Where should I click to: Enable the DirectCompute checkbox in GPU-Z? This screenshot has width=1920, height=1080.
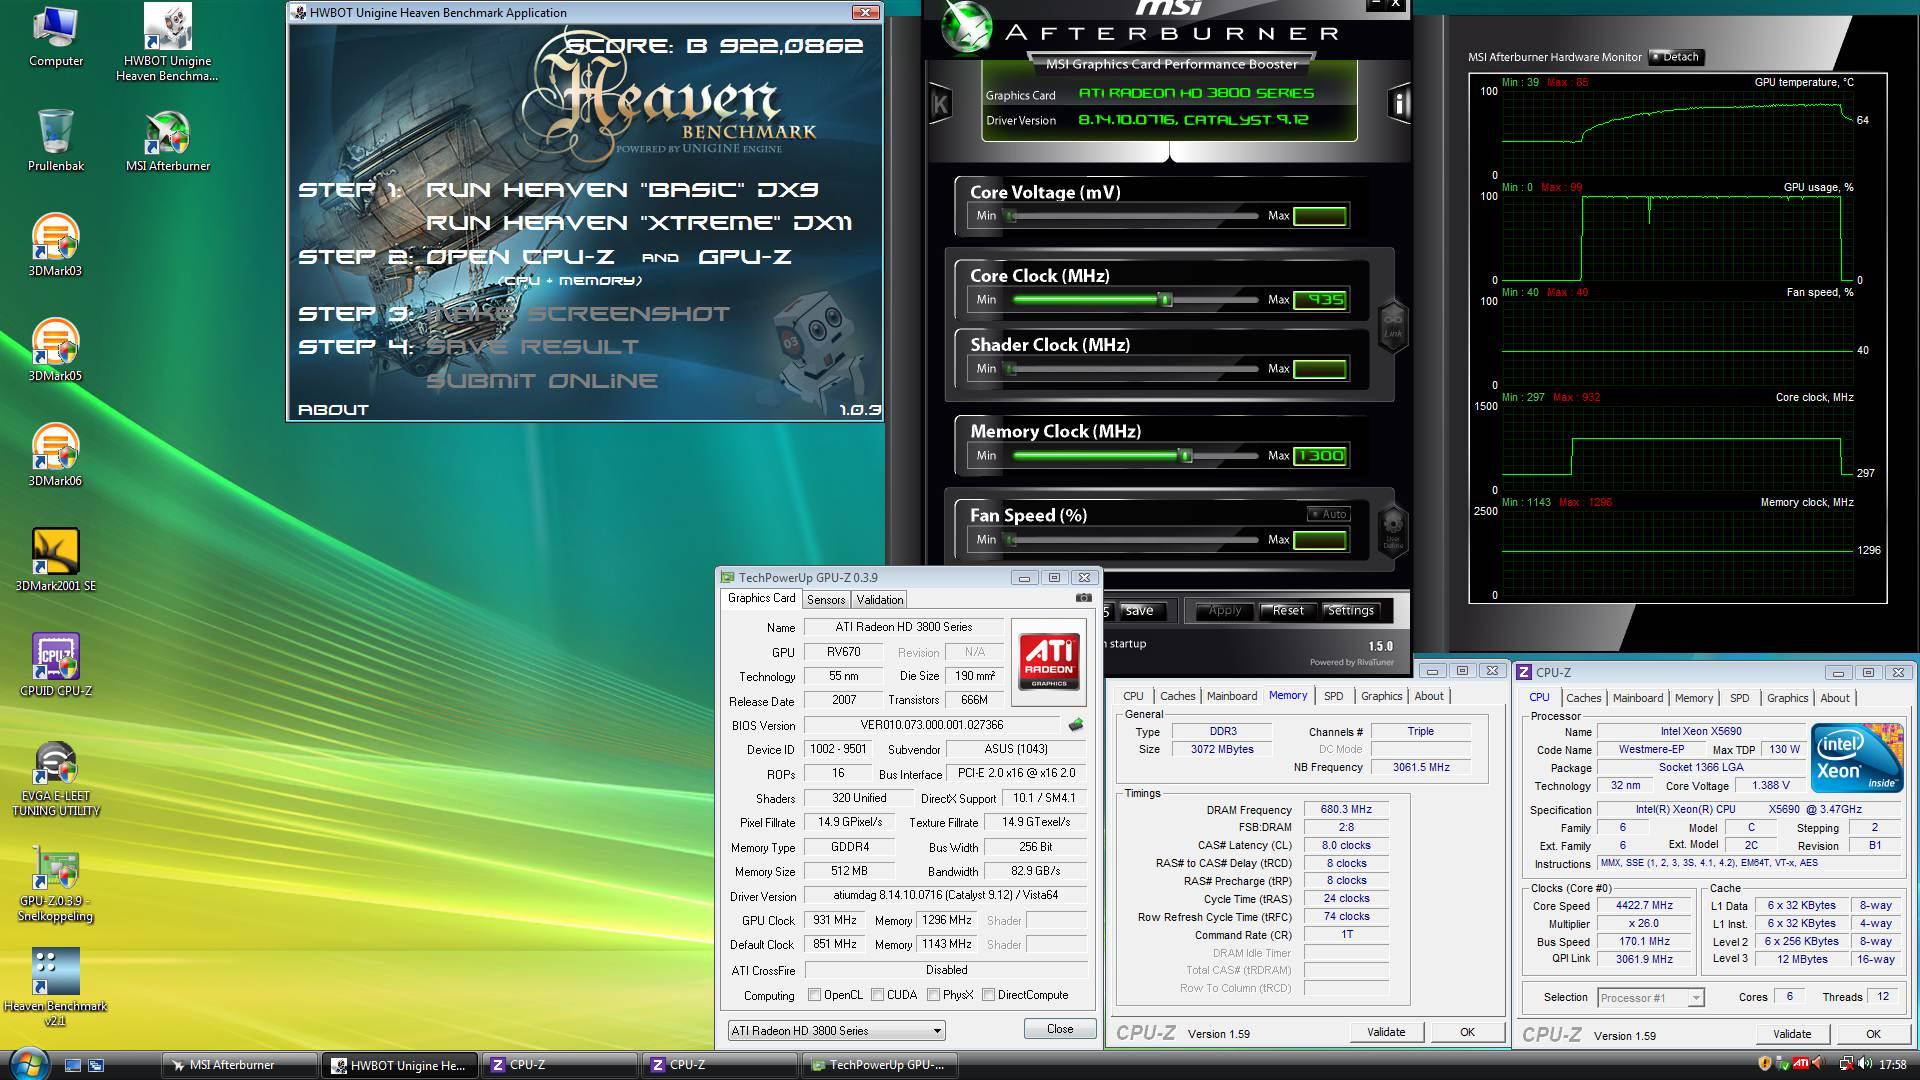(988, 995)
